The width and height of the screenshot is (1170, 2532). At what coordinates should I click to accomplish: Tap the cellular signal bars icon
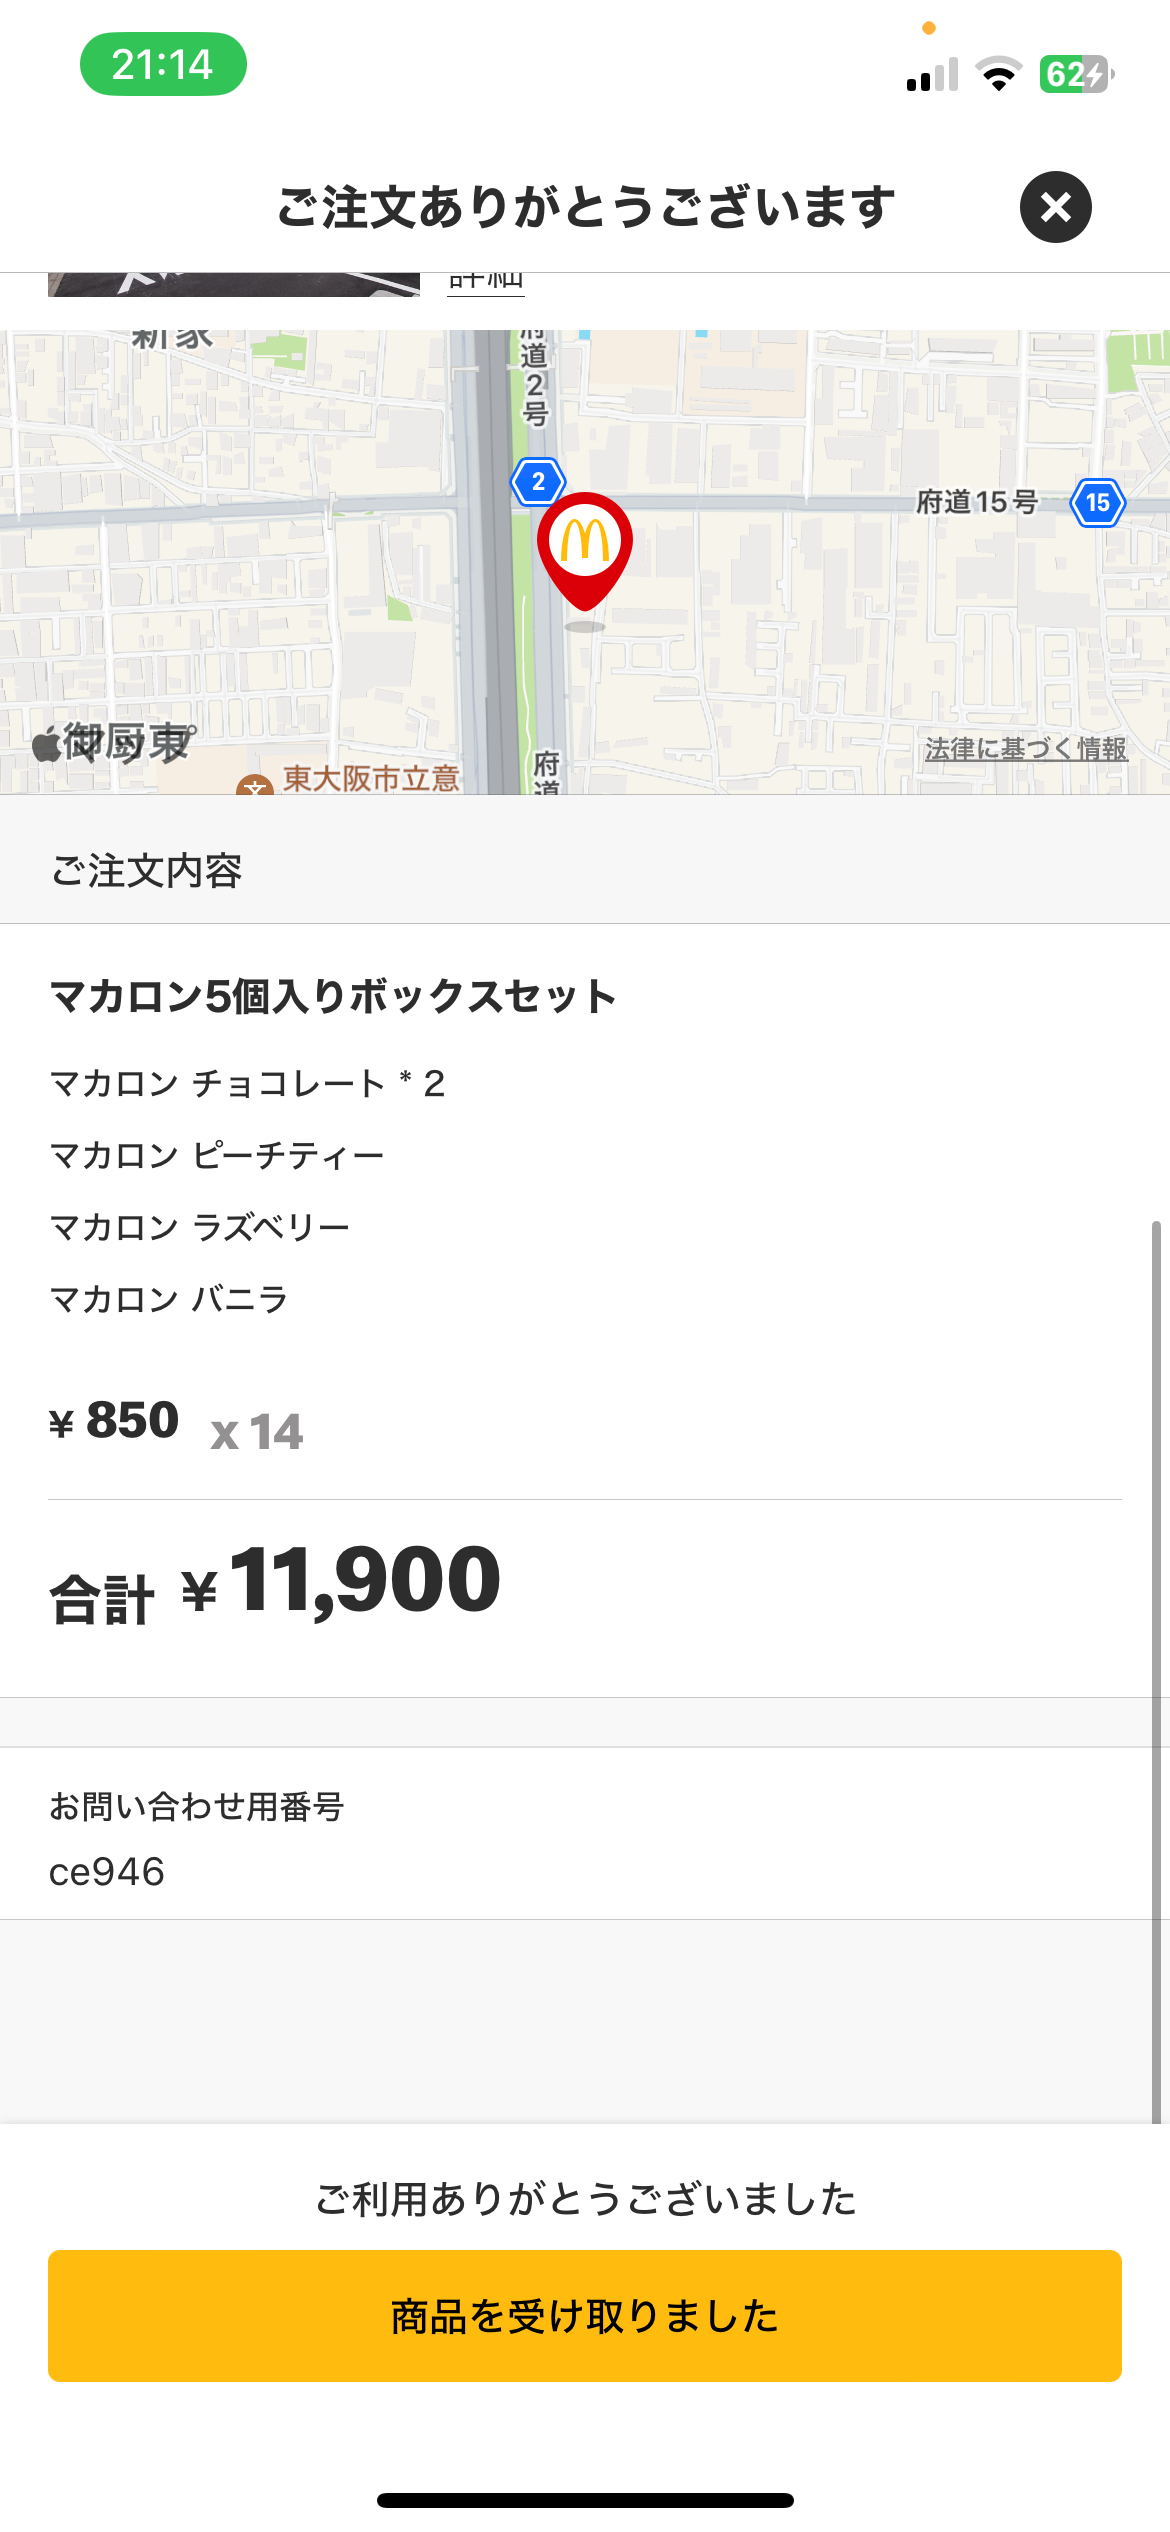pos(932,75)
